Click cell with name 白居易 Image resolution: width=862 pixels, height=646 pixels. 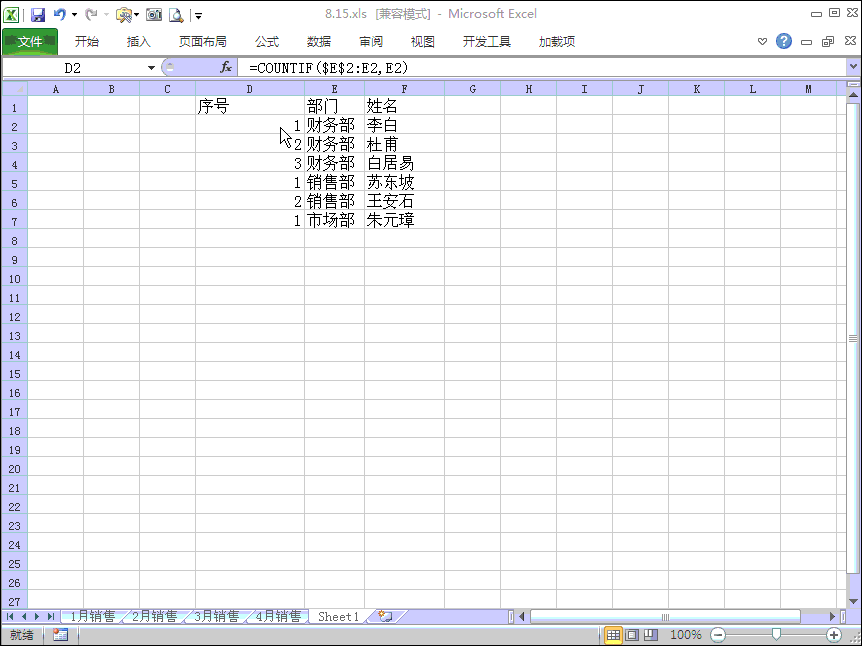(404, 163)
